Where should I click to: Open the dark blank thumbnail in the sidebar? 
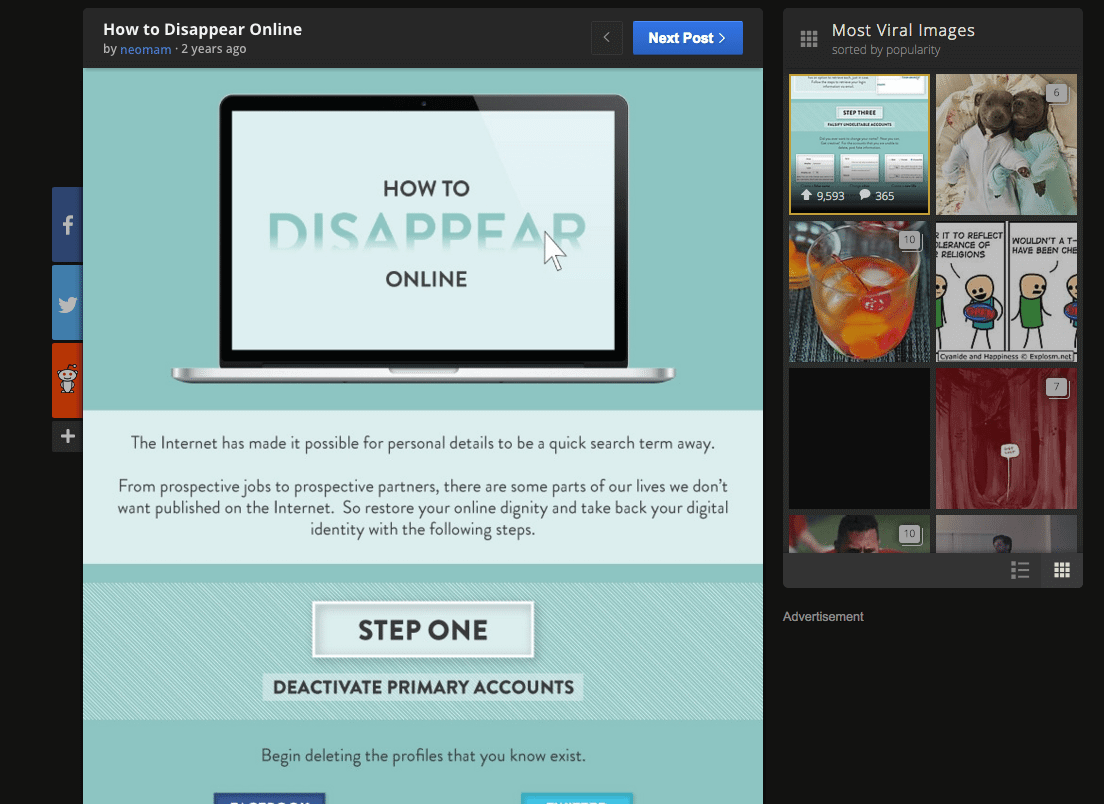coord(859,438)
